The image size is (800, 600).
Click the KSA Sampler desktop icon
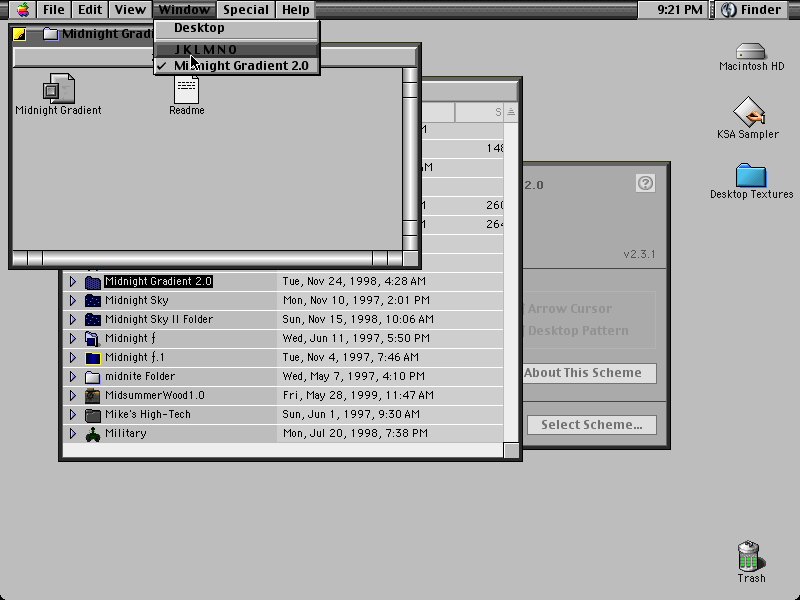coord(748,111)
